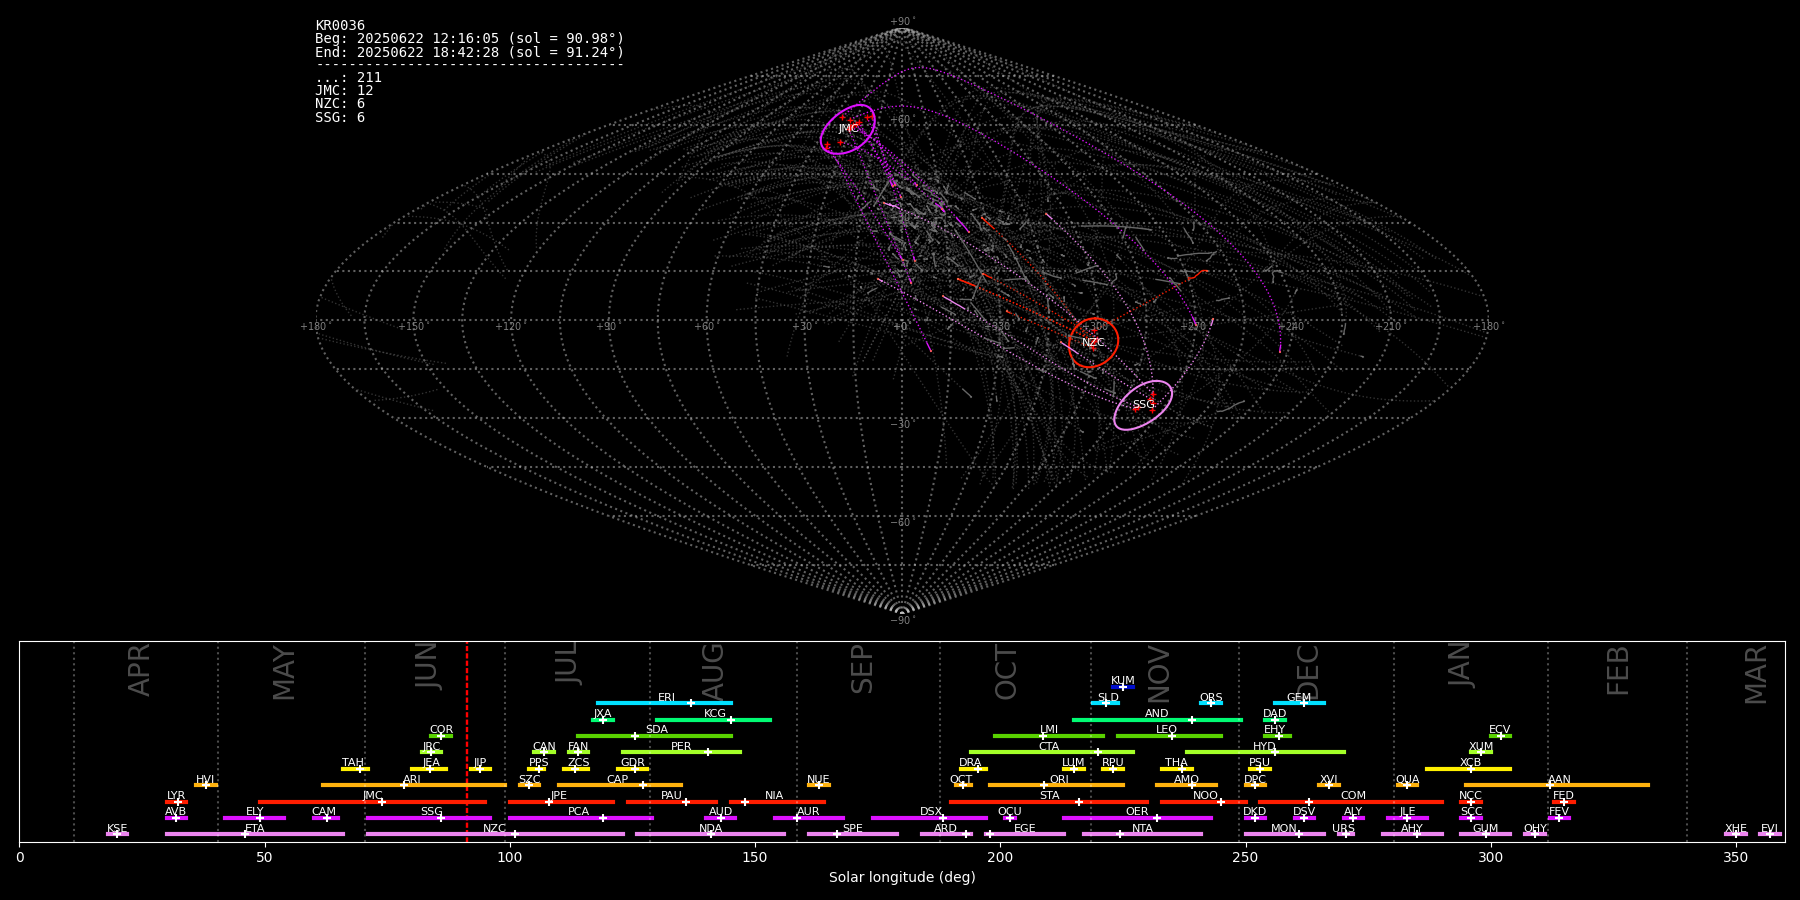Click the −90 south pole label
The width and height of the screenshot is (1800, 900).
click(x=901, y=621)
